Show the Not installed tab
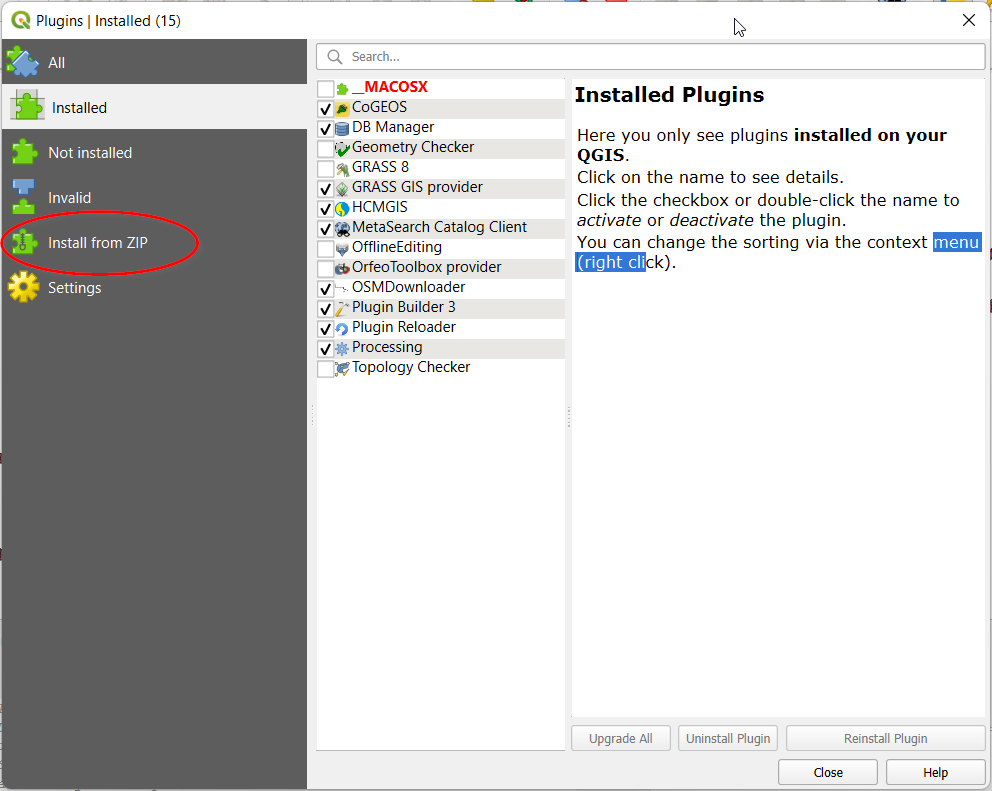Image resolution: width=992 pixels, height=791 pixels. [x=154, y=152]
